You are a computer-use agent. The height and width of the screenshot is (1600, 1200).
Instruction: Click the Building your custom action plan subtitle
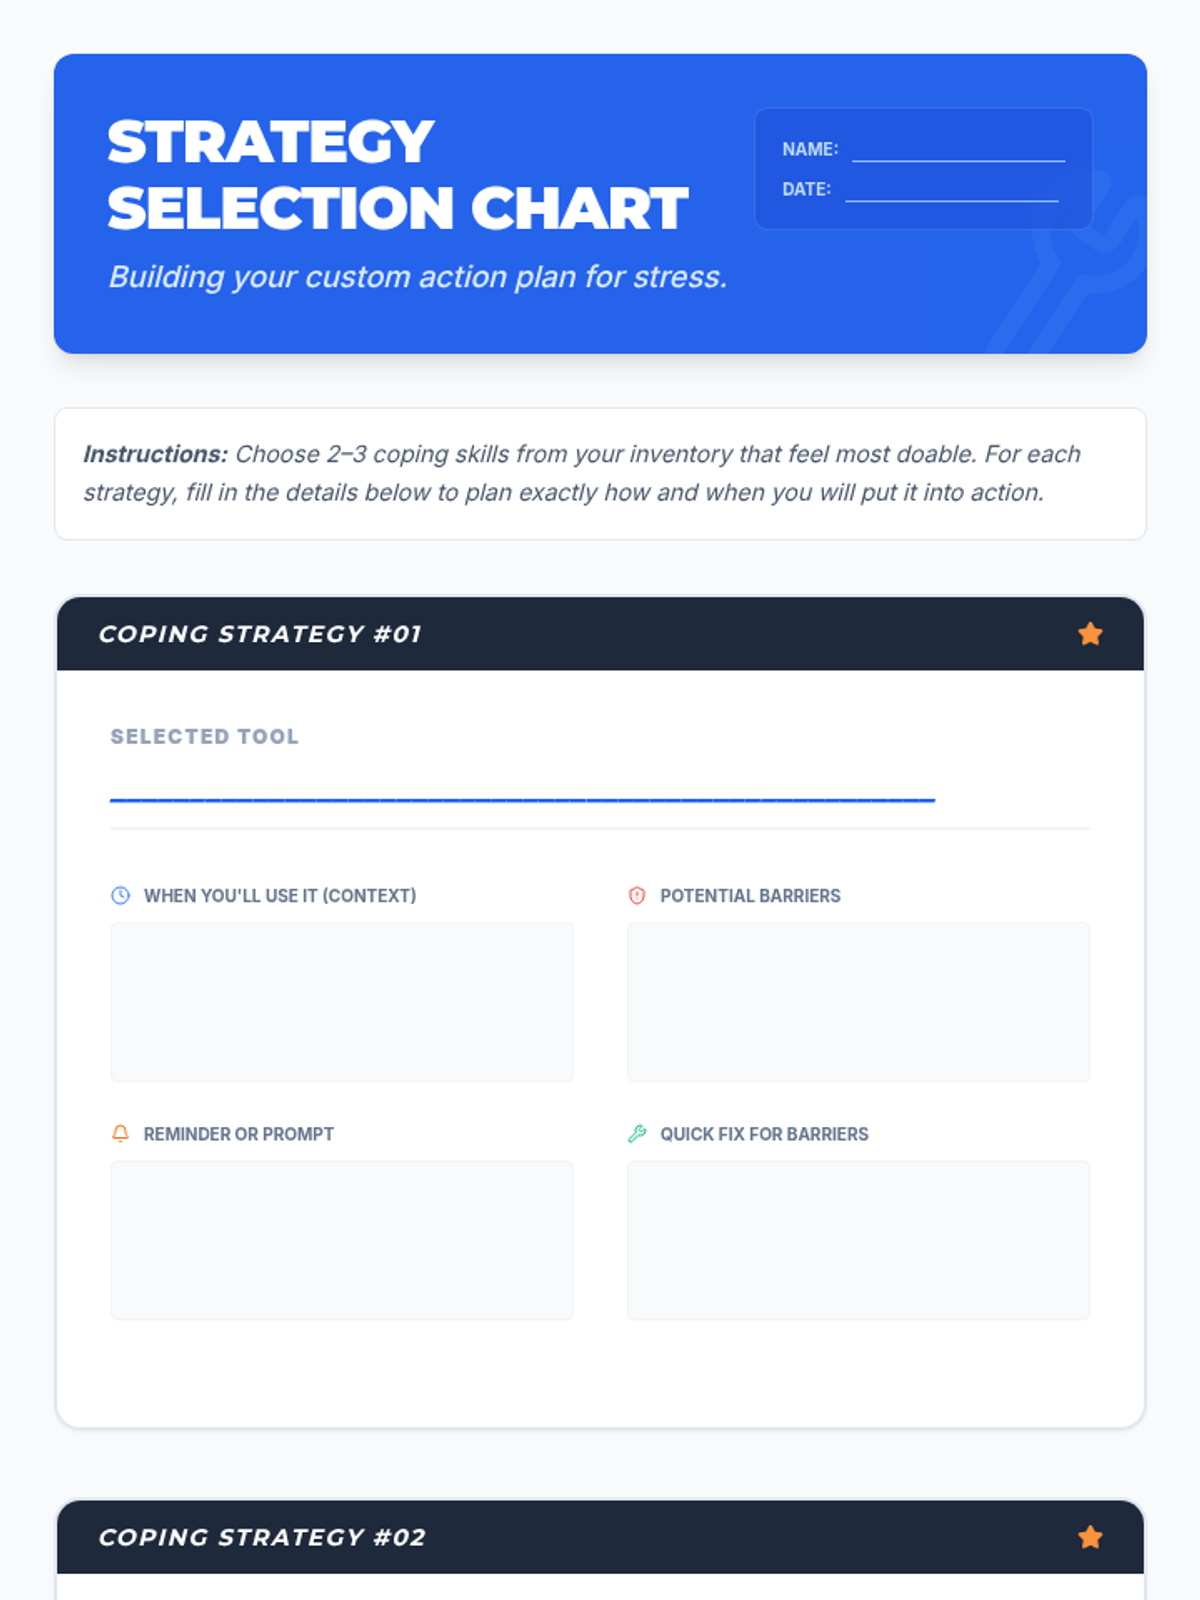[418, 277]
